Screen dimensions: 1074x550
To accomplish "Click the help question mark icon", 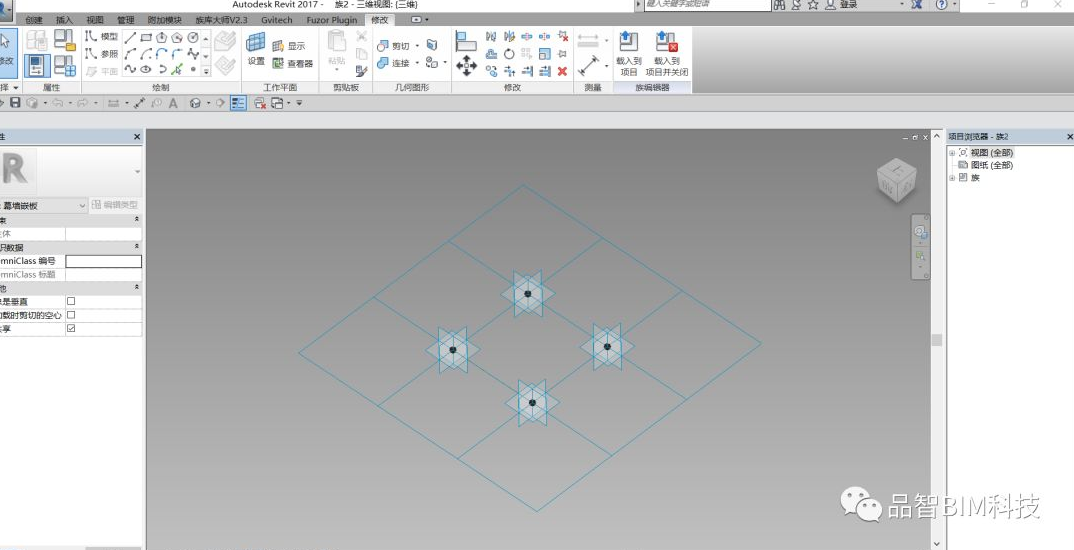I will pos(942,5).
